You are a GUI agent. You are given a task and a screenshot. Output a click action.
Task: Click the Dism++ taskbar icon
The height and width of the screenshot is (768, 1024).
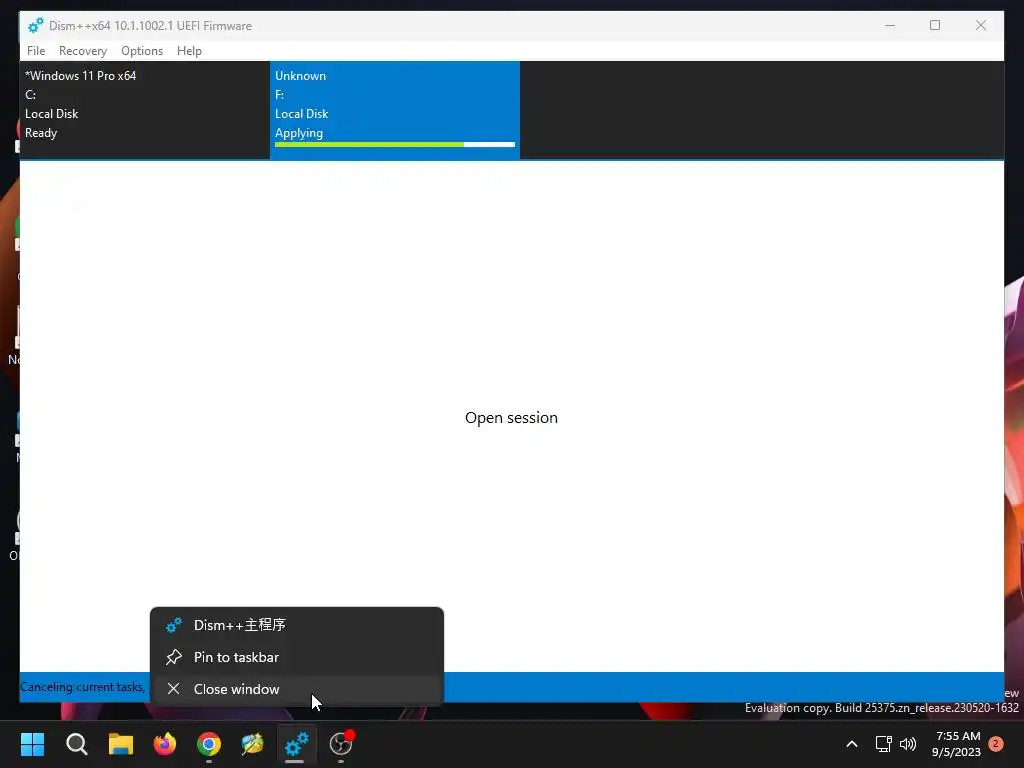pos(296,744)
